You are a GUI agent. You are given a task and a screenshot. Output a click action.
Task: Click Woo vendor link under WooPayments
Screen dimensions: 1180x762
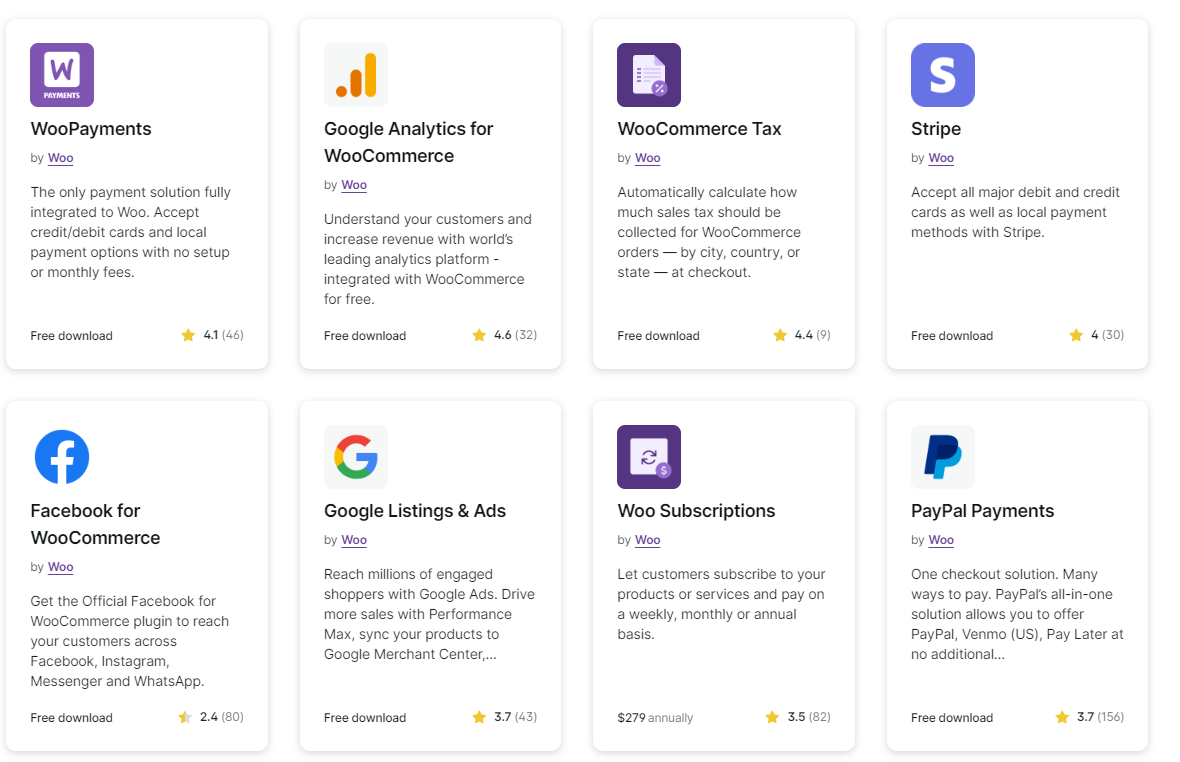pyautogui.click(x=61, y=158)
